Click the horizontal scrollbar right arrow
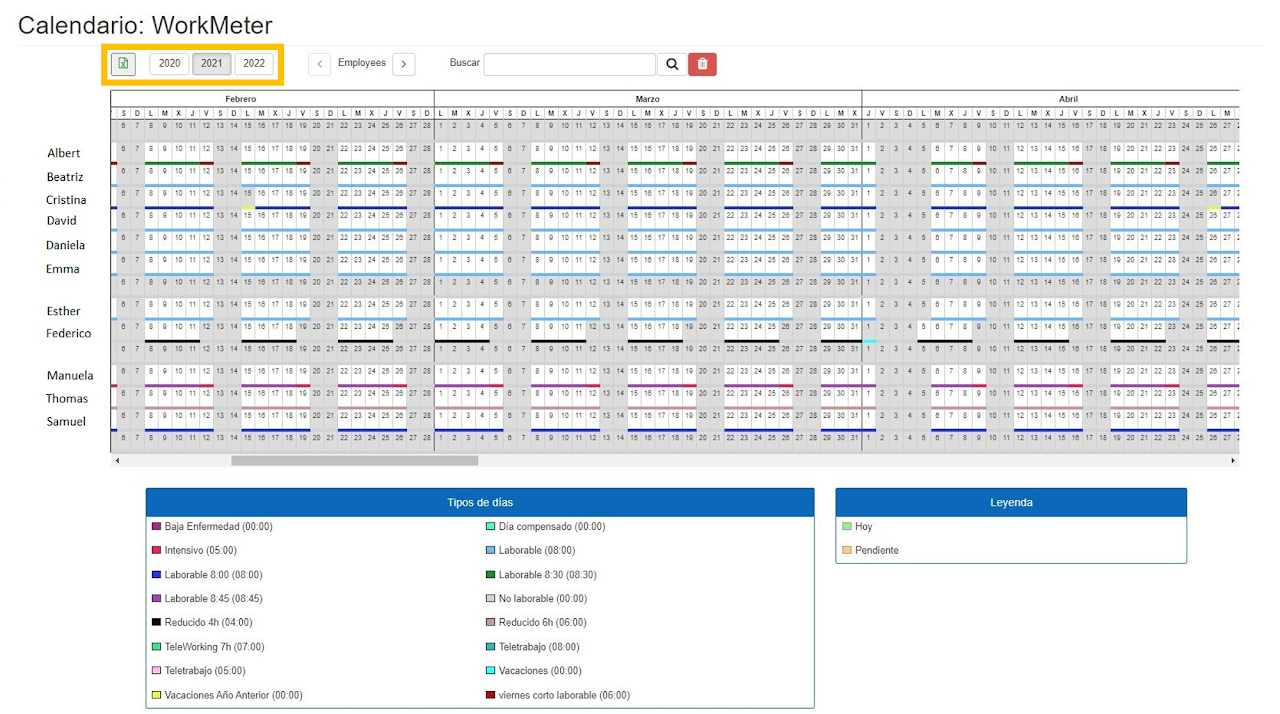1280x714 pixels. pyautogui.click(x=1233, y=461)
